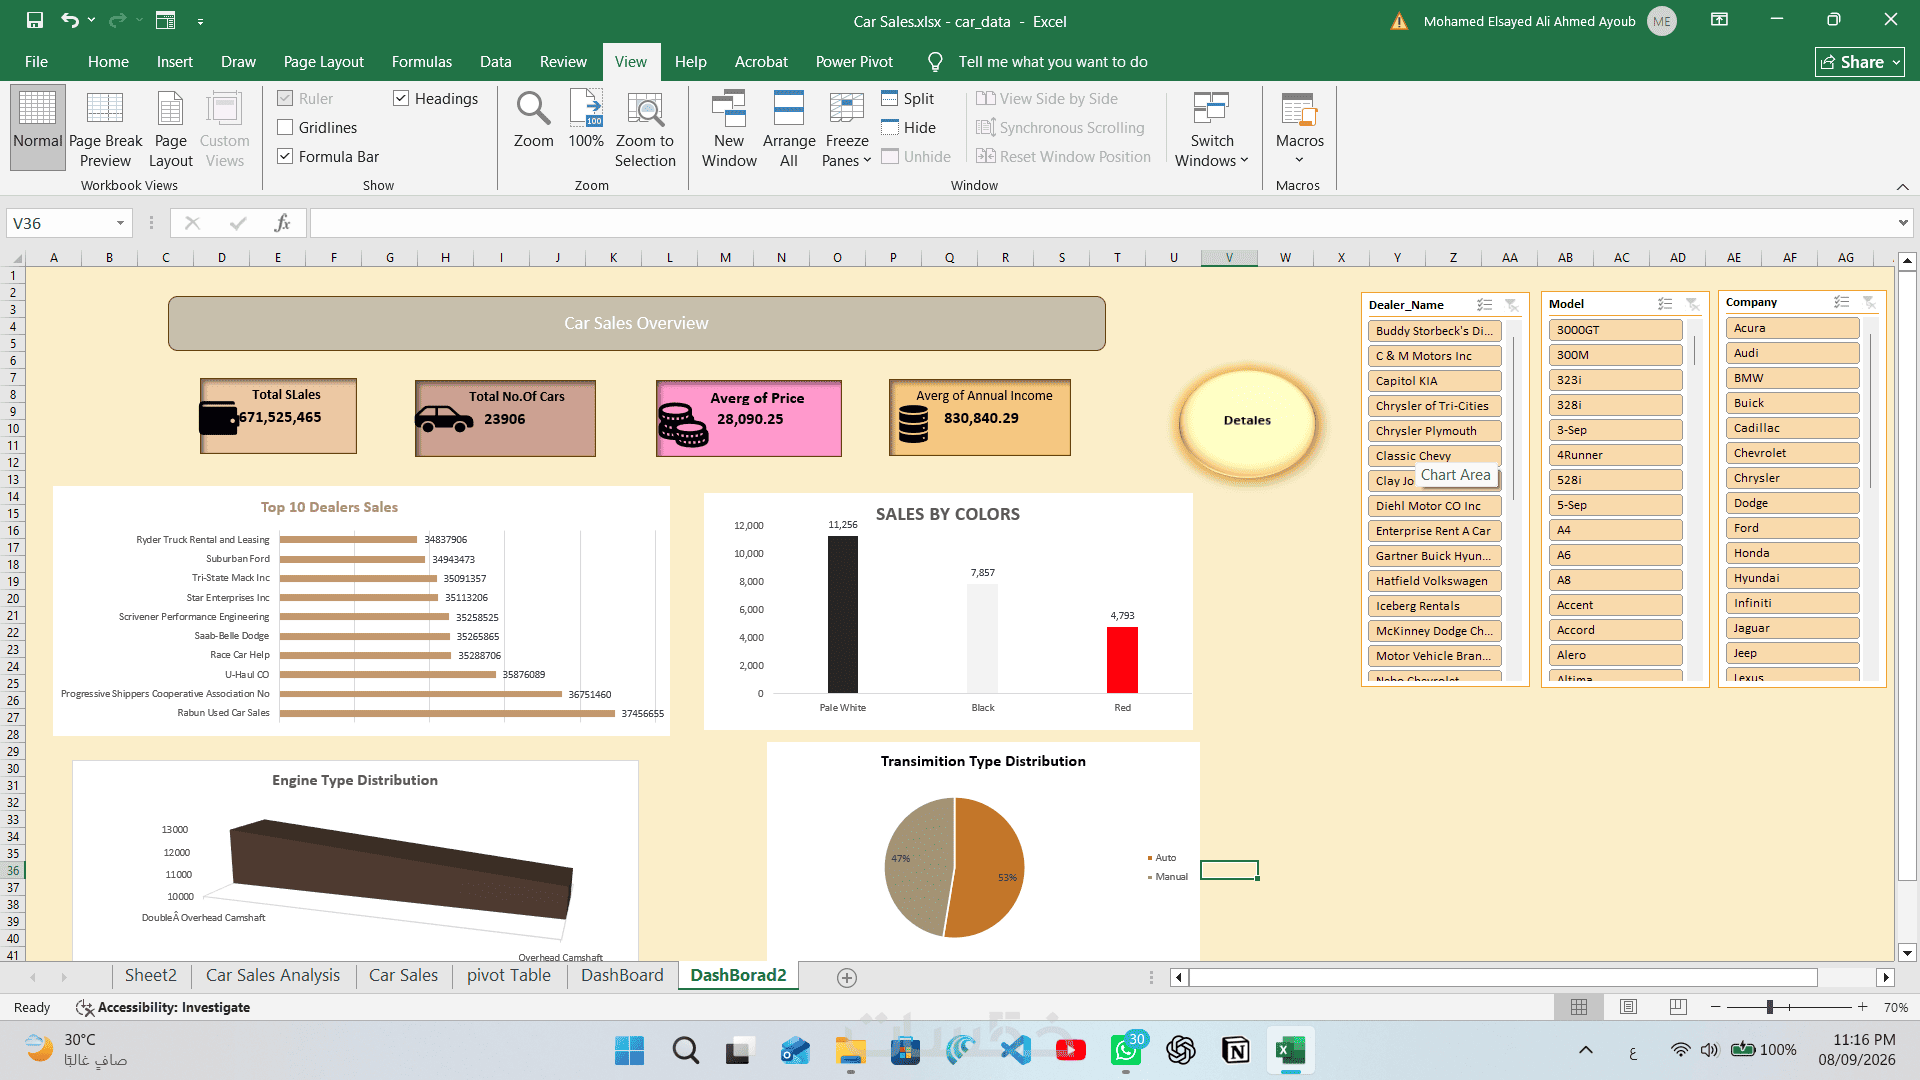Adjust the zoom slider in status bar
Image resolution: width=1920 pixels, height=1080 pixels.
click(1769, 1007)
